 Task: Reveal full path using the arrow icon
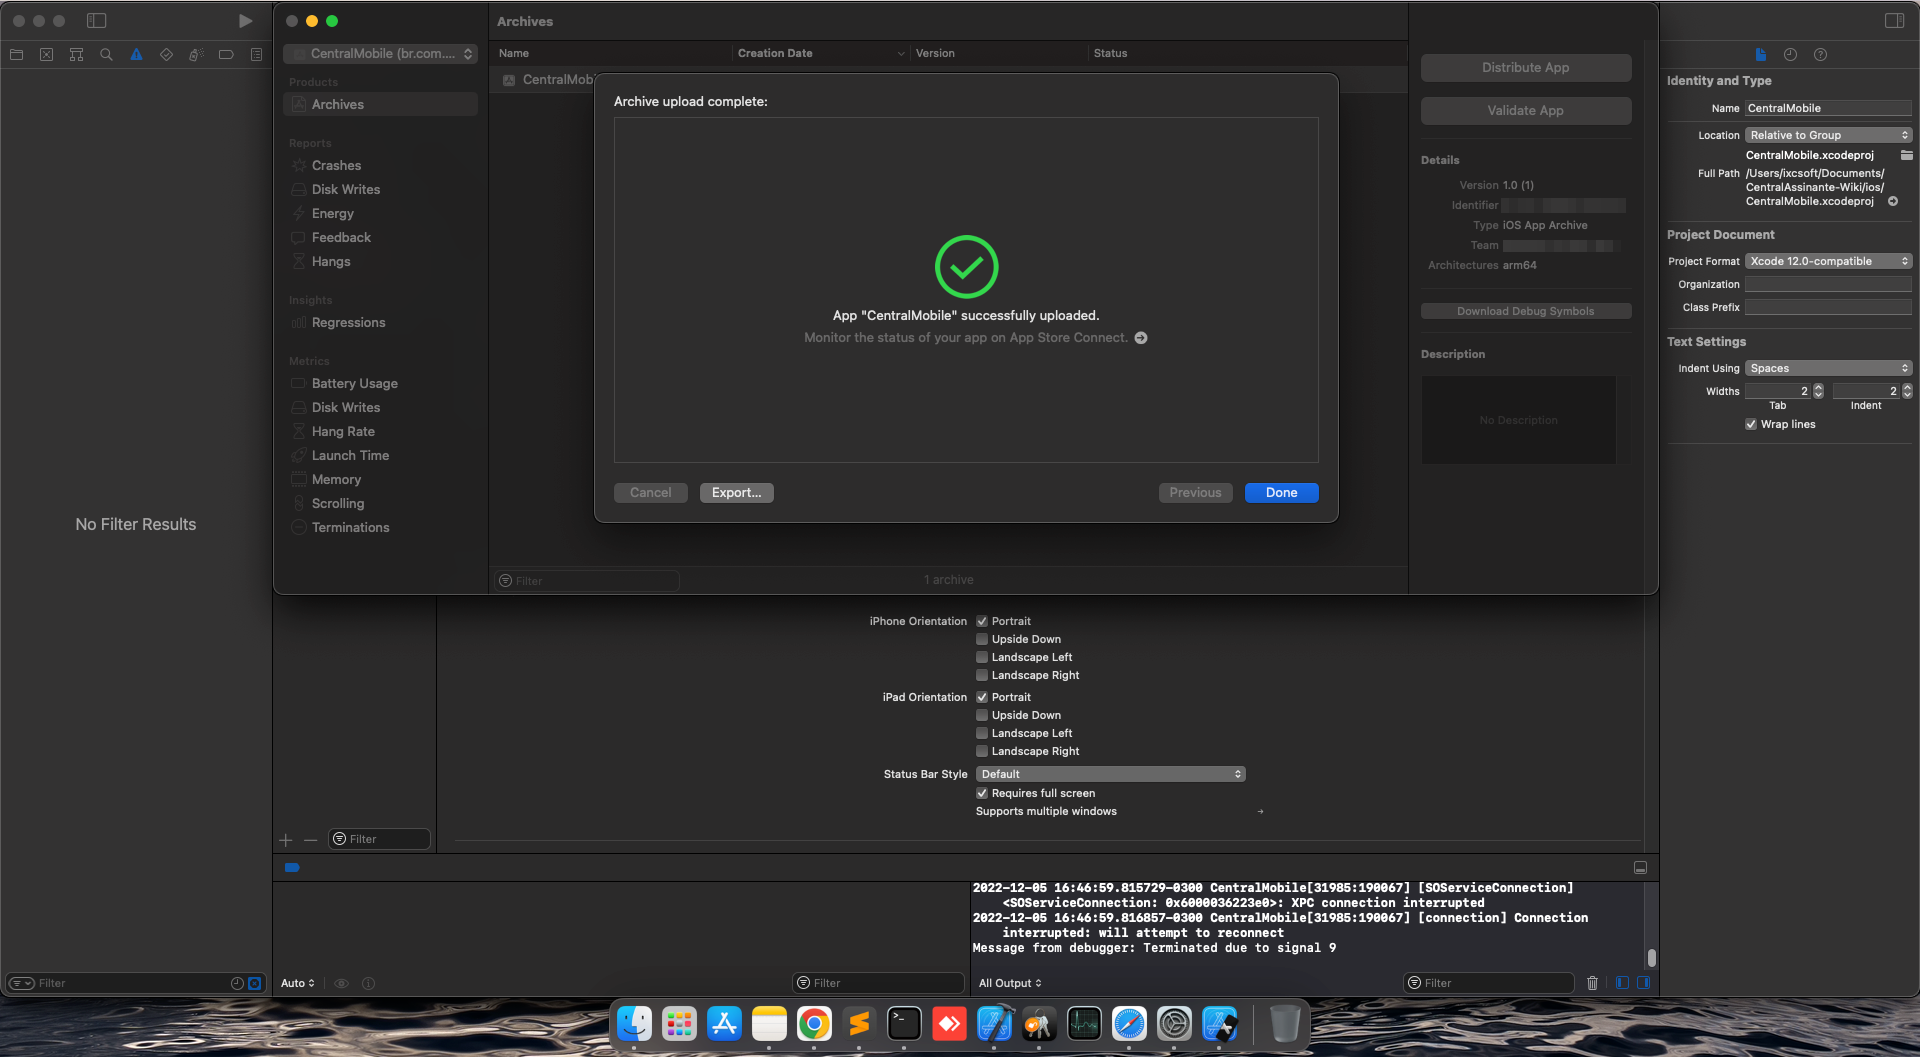point(1893,201)
